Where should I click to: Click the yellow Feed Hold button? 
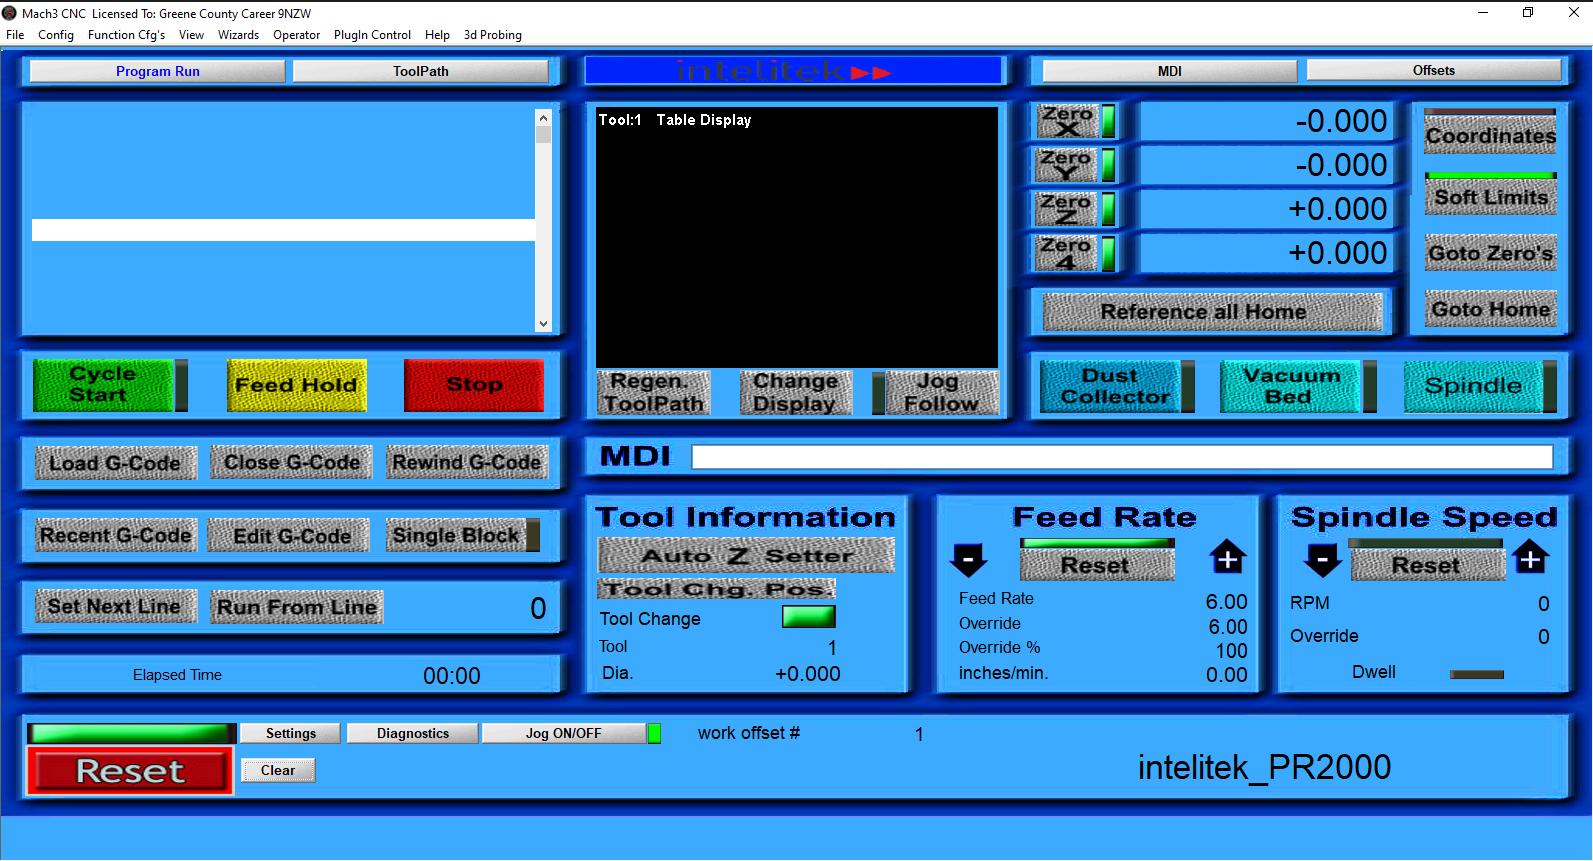pos(296,386)
